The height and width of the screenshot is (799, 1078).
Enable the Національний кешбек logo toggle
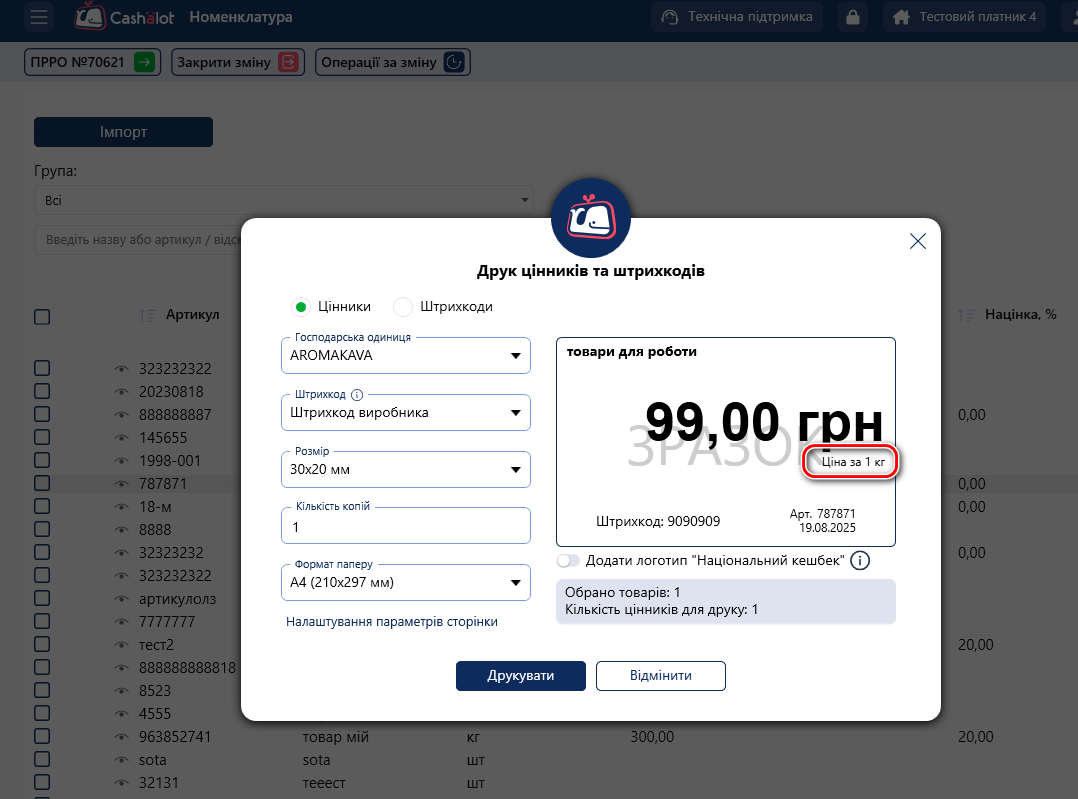[568, 561]
